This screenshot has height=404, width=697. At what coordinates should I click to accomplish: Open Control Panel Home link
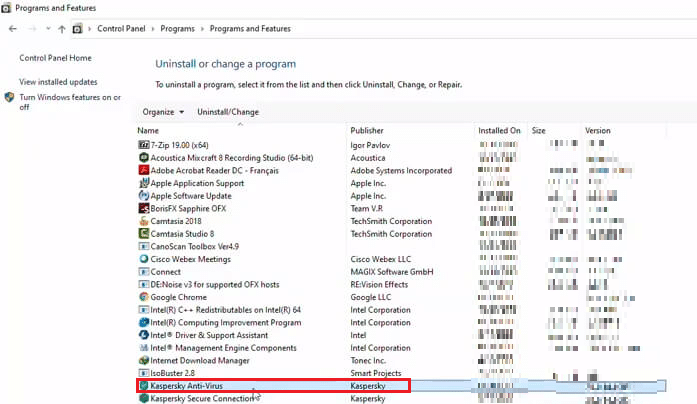coord(55,58)
